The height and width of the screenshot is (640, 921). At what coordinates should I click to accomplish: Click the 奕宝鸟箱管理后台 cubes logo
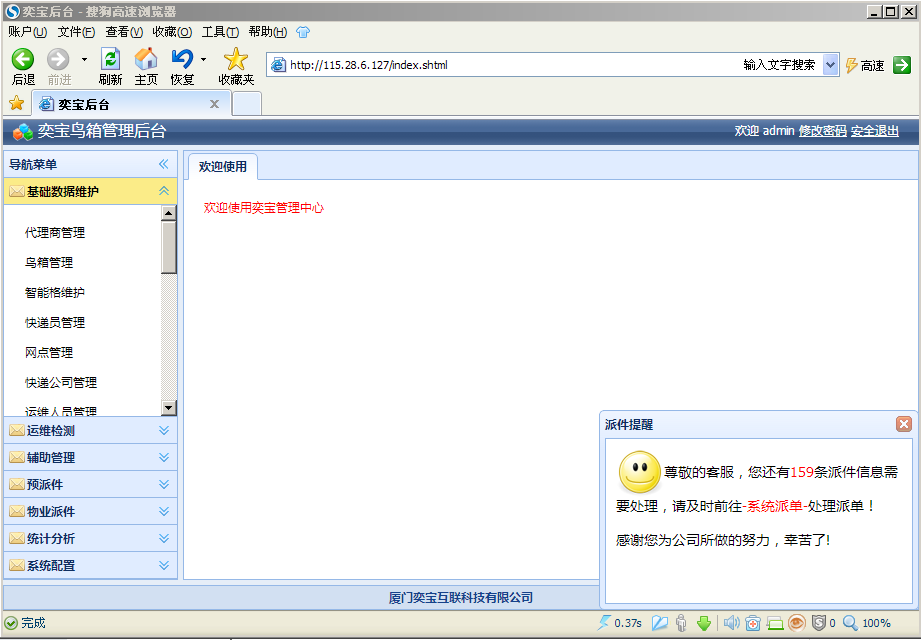click(x=23, y=132)
